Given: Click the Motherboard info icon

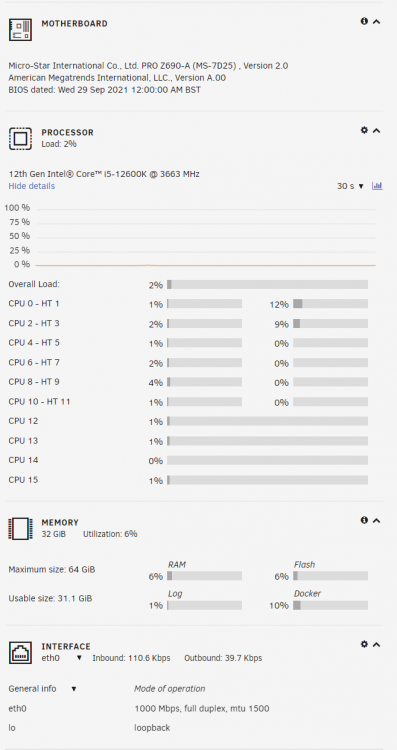Looking at the screenshot, I should 364,21.
